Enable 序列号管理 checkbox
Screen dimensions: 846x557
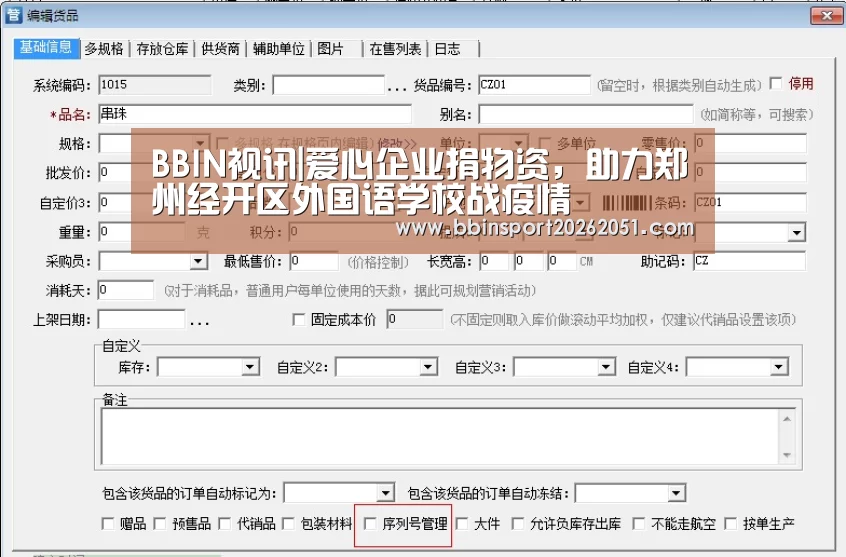click(370, 524)
